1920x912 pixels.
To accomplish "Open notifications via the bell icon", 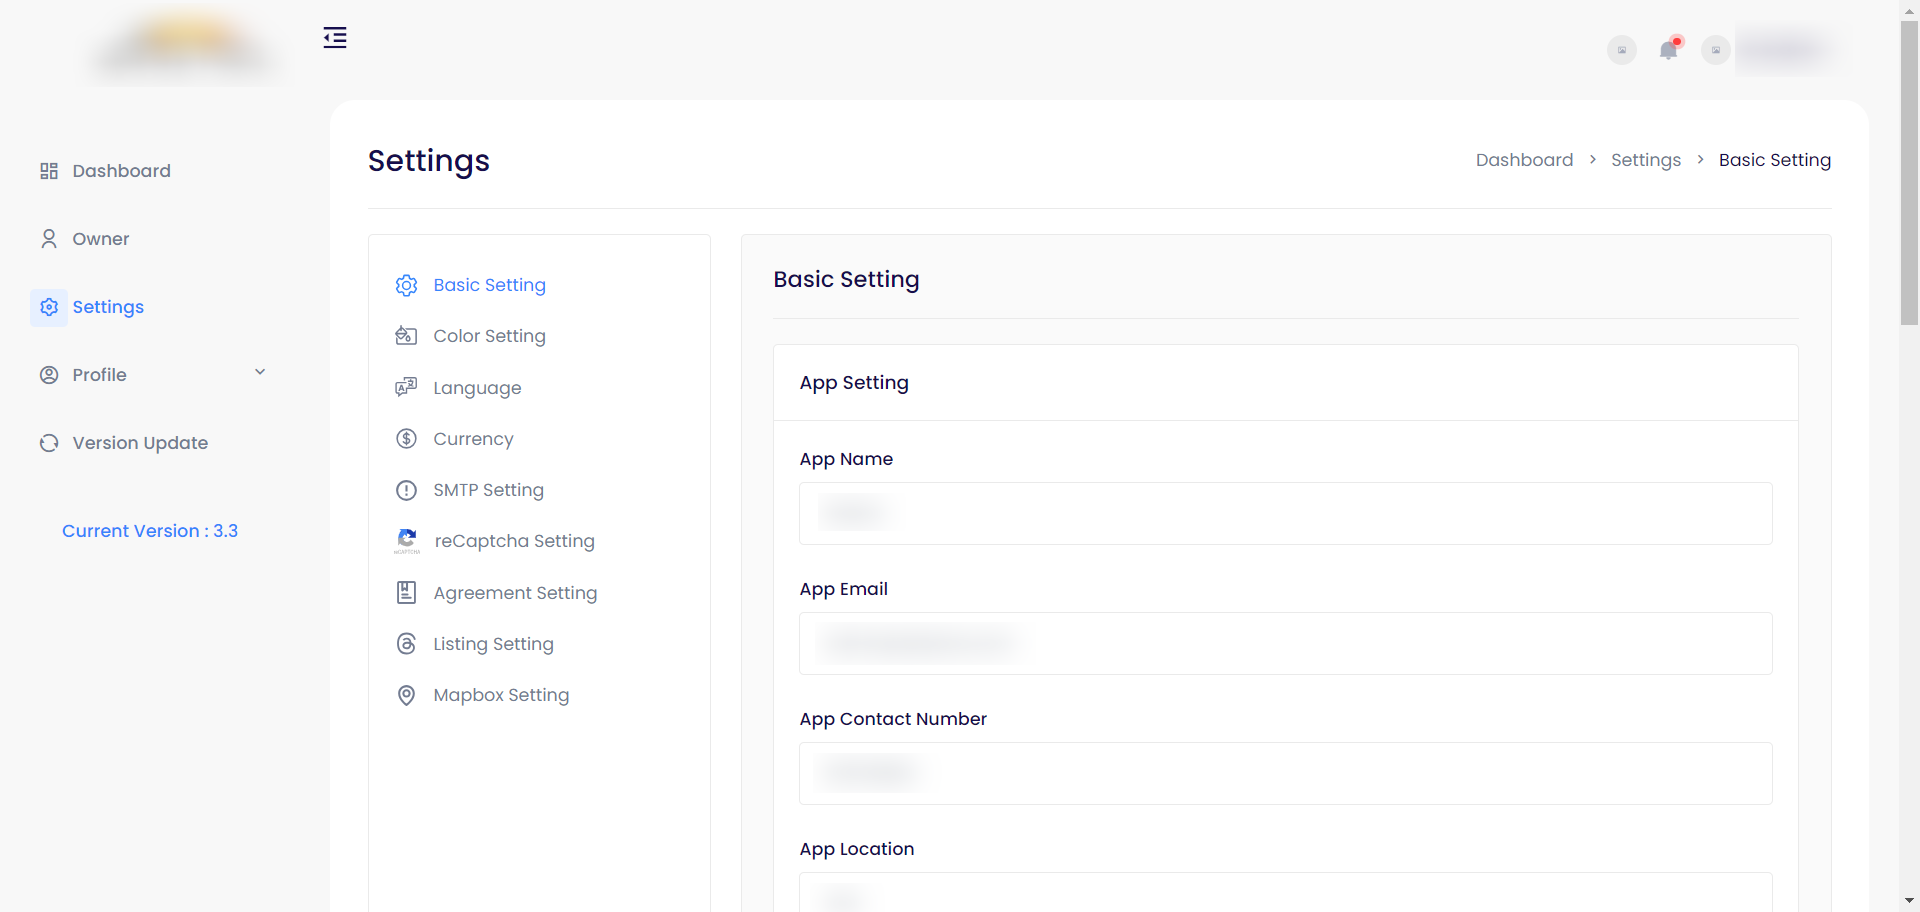I will [1668, 50].
